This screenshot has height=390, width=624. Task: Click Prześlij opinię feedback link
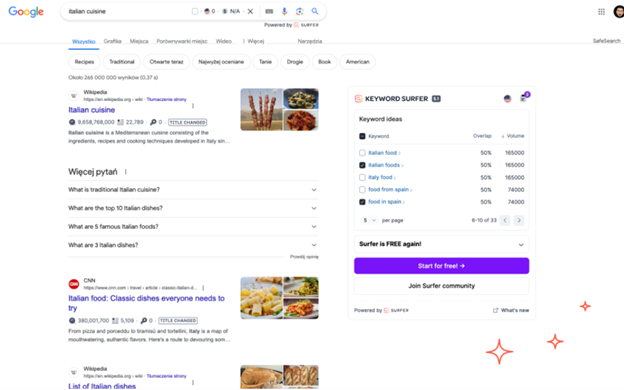point(304,257)
